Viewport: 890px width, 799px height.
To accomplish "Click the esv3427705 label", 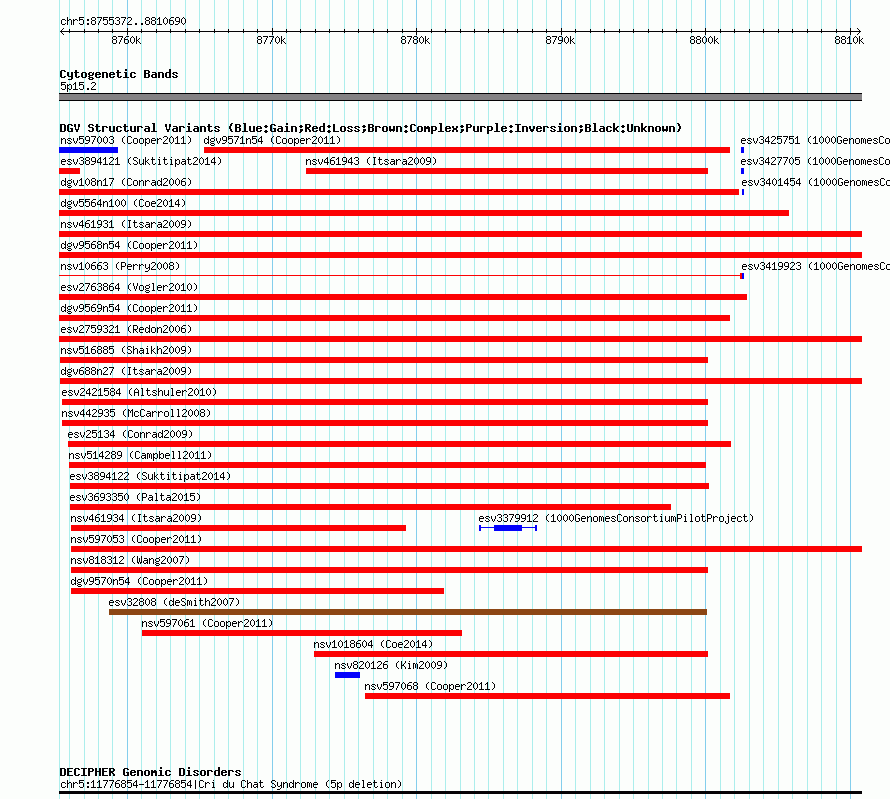I will pyautogui.click(x=815, y=161).
